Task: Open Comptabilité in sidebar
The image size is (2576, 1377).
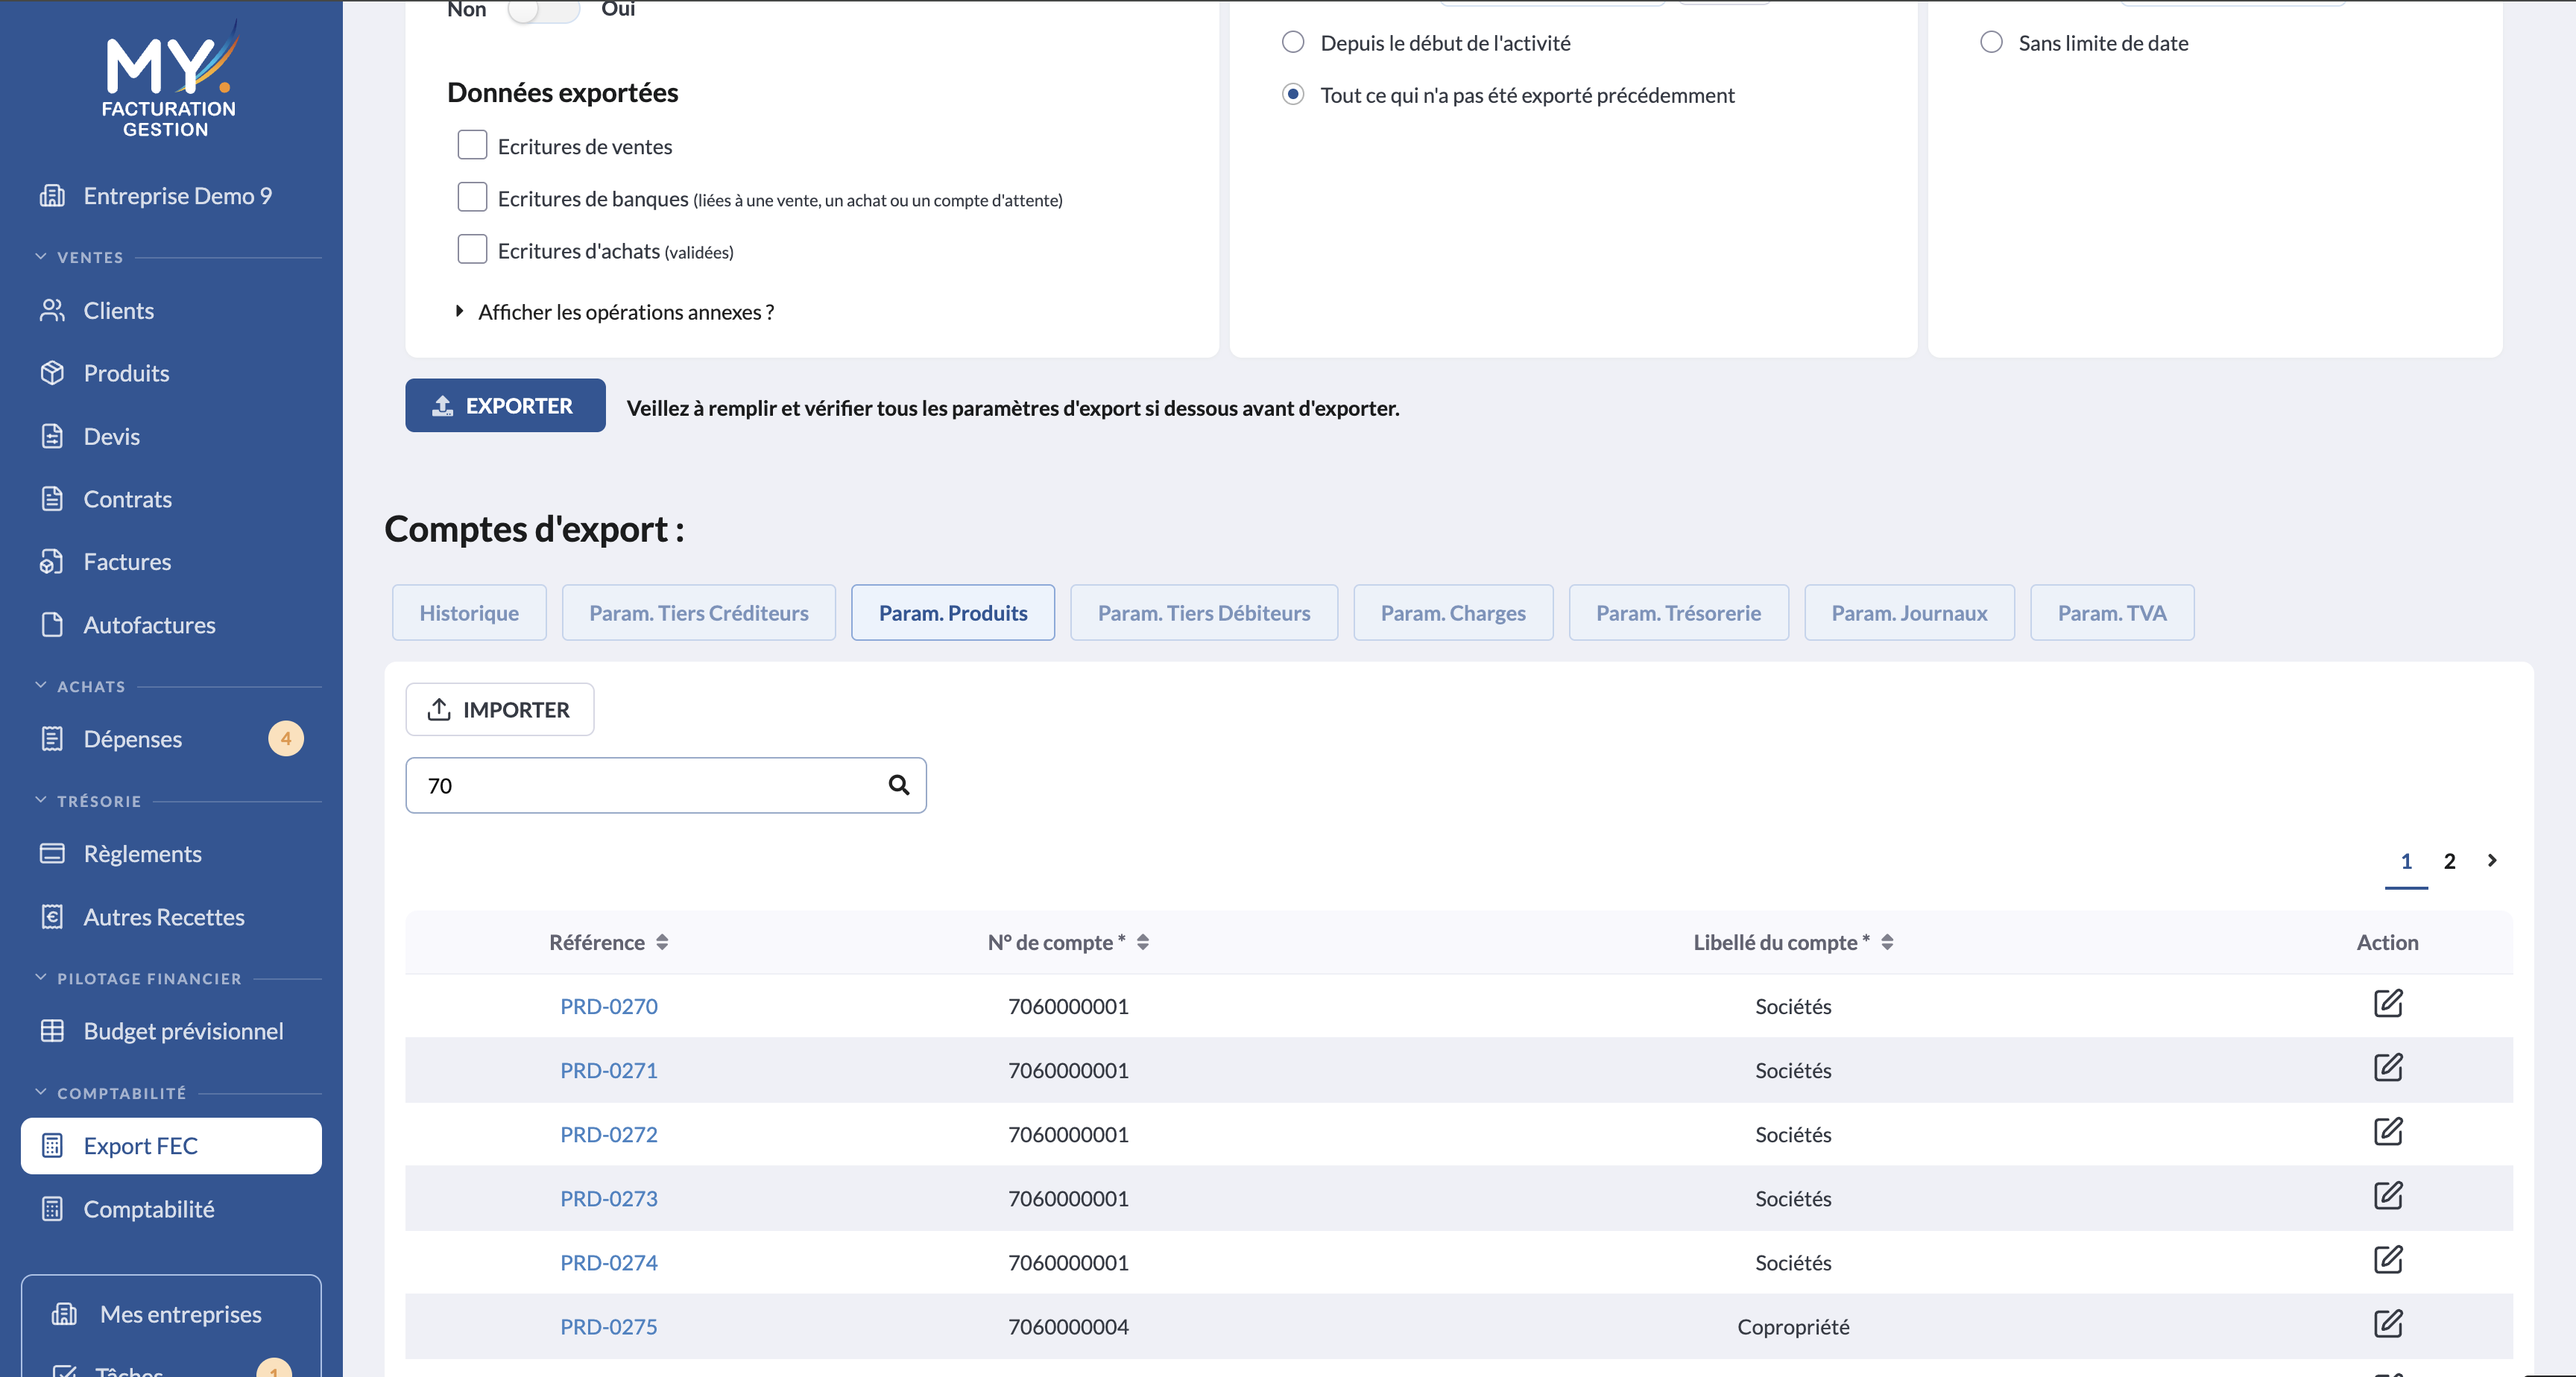Action: [x=171, y=1209]
